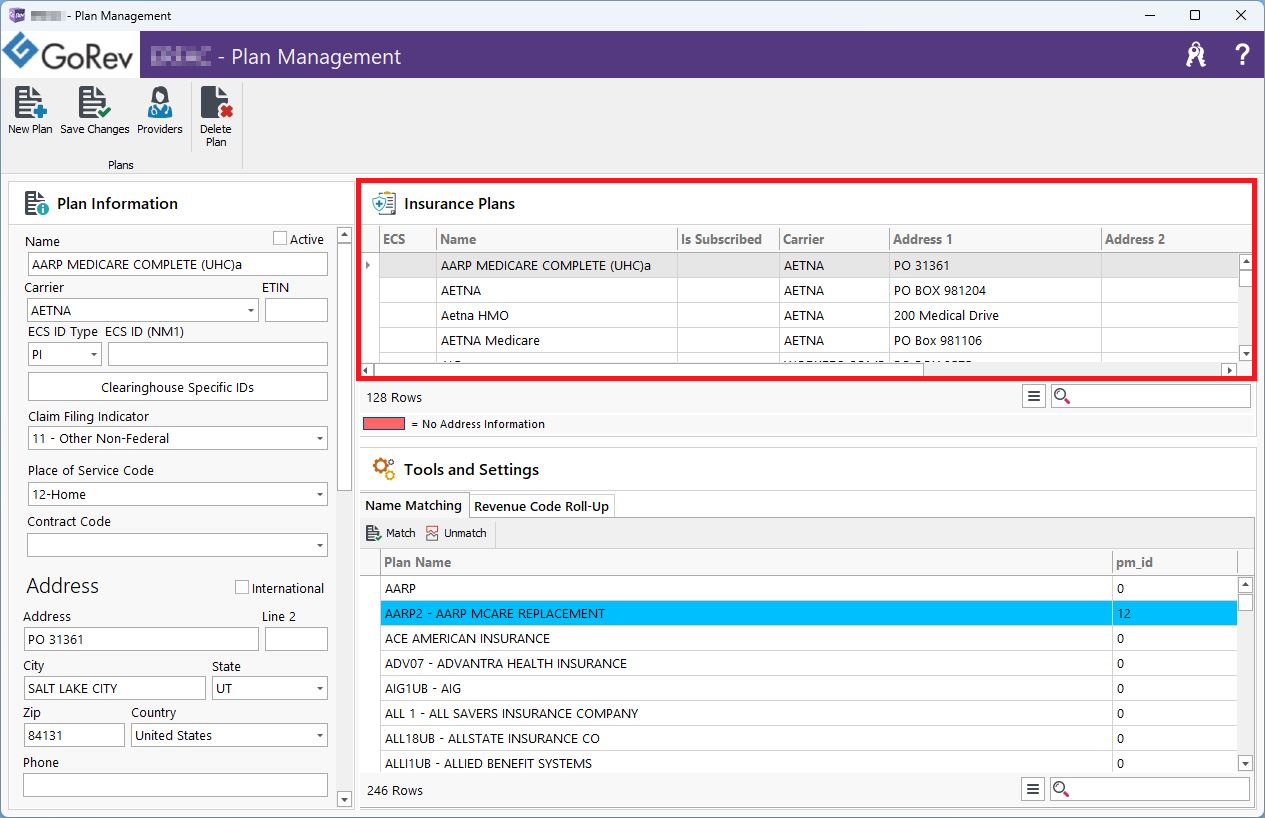The height and width of the screenshot is (818, 1265).
Task: Expand the Place of Service Code dropdown
Action: click(320, 494)
